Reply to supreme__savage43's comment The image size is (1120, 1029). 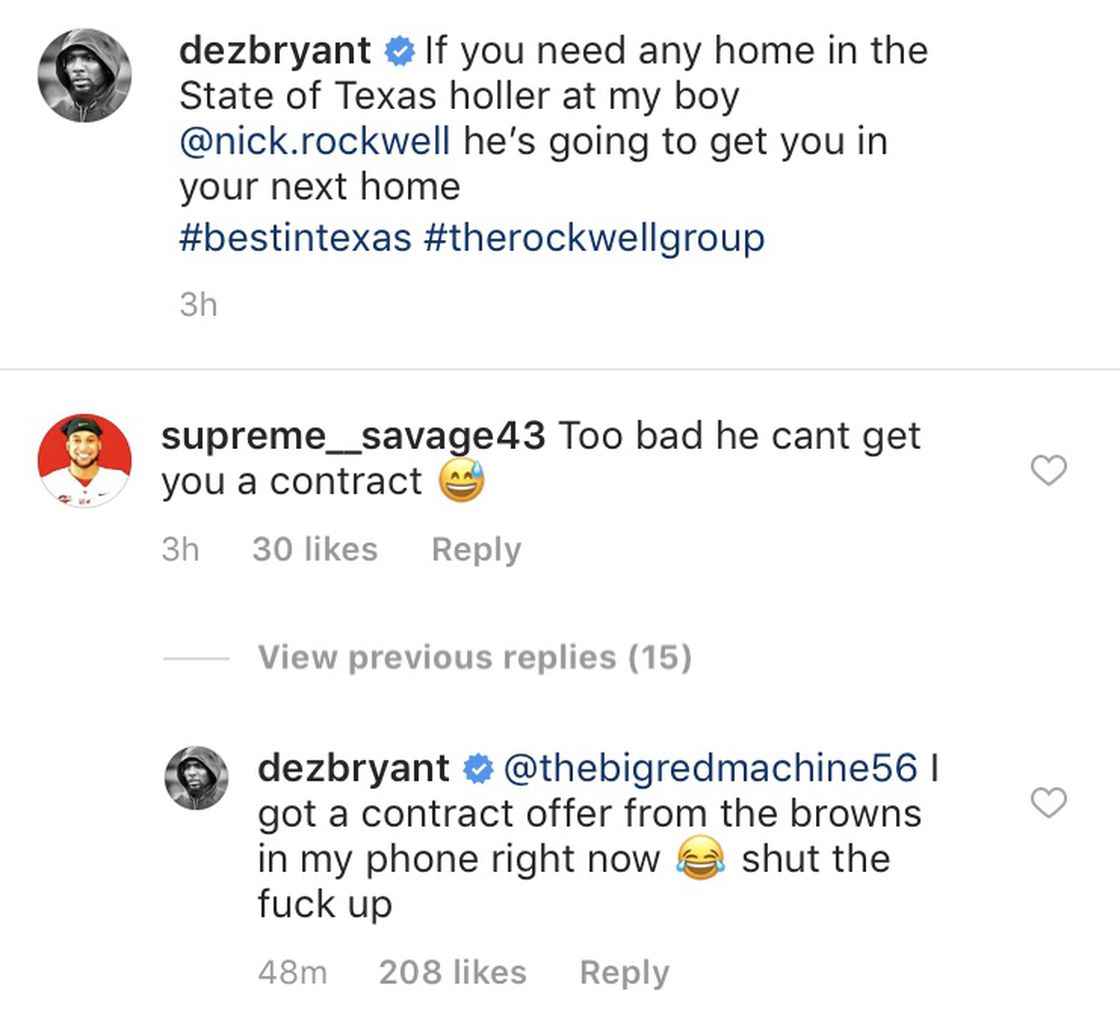pos(476,550)
